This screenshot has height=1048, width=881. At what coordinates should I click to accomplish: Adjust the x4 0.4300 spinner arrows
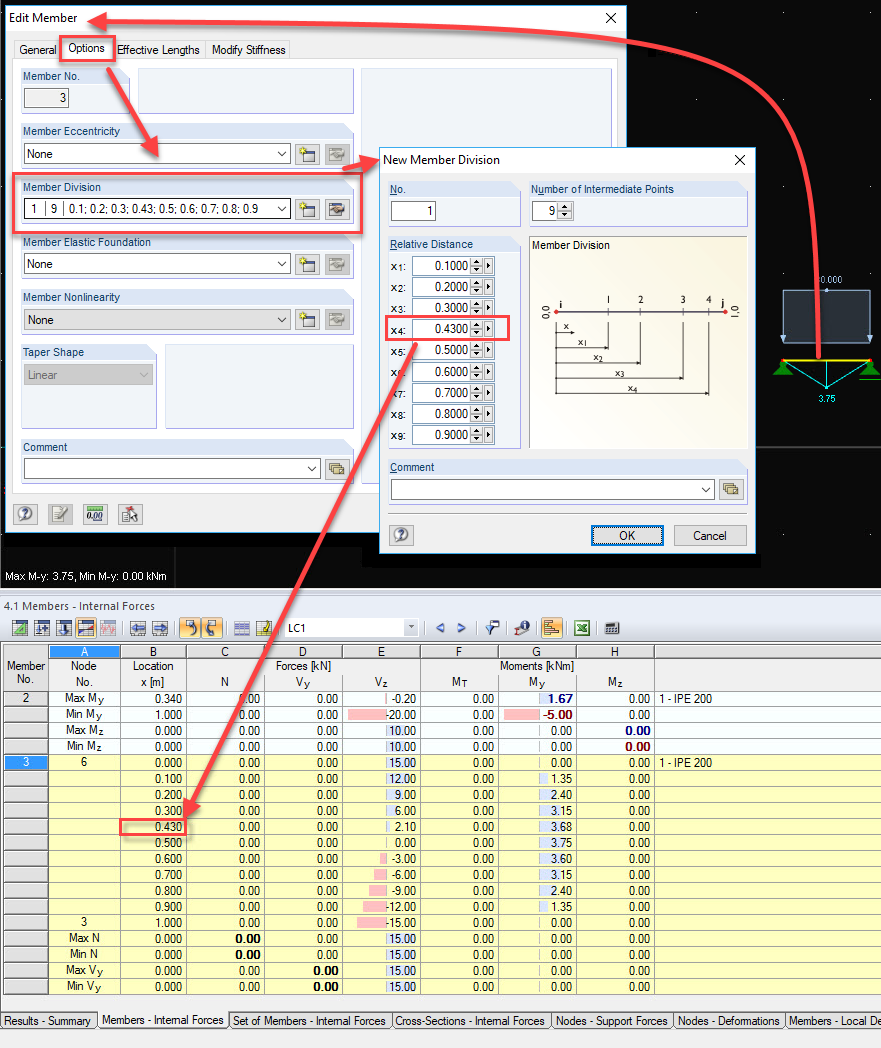point(477,329)
